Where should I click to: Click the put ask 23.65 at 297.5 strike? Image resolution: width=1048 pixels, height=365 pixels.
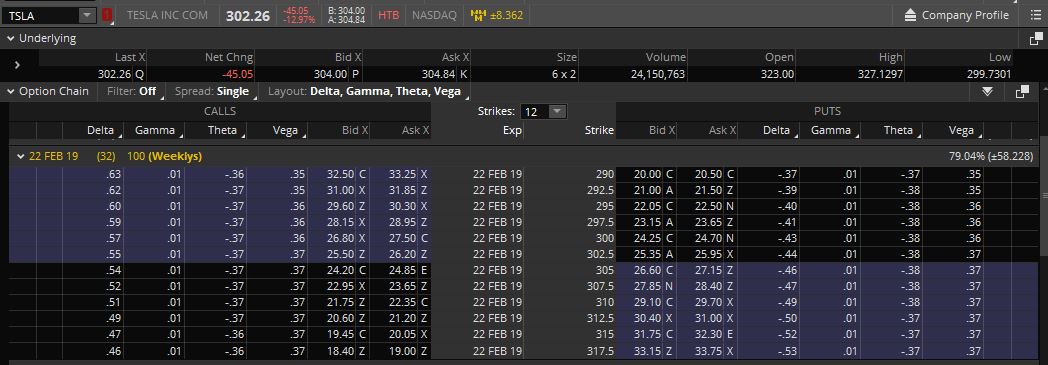(708, 222)
